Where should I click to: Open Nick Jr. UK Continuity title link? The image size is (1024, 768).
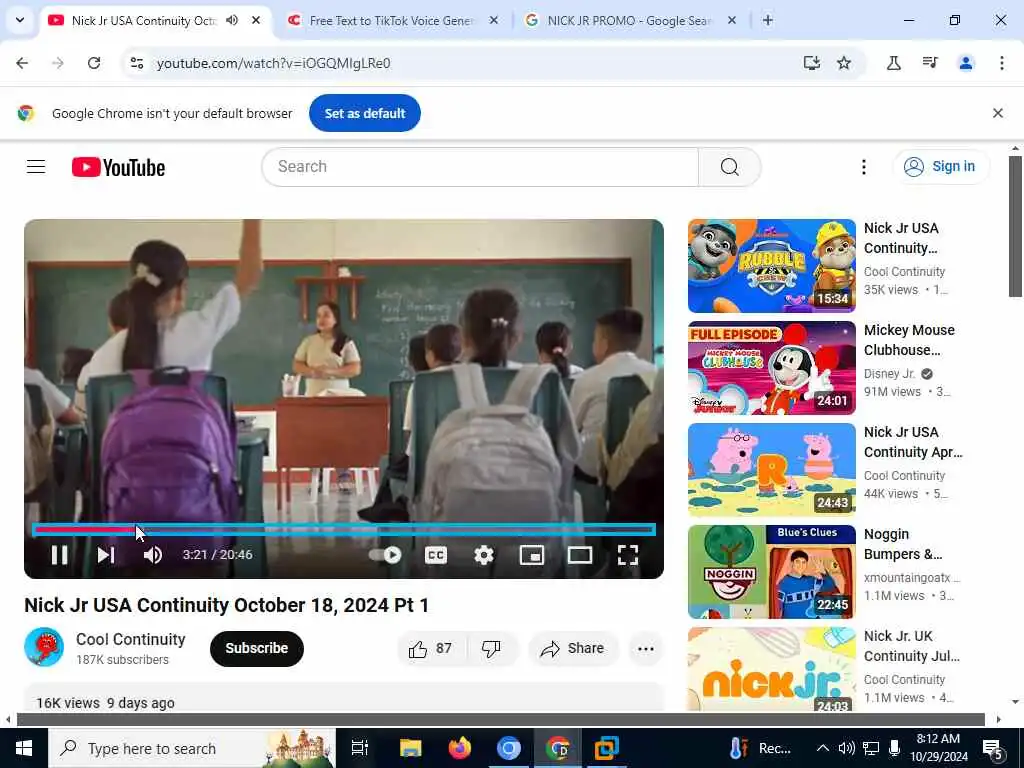[912, 646]
